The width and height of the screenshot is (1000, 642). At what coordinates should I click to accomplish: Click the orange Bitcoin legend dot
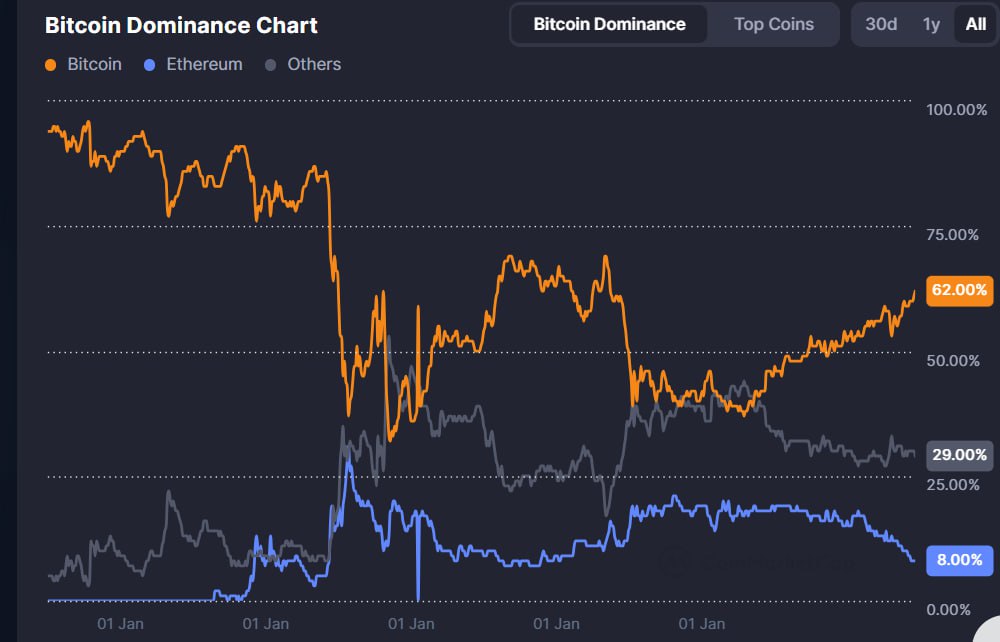pyautogui.click(x=50, y=65)
